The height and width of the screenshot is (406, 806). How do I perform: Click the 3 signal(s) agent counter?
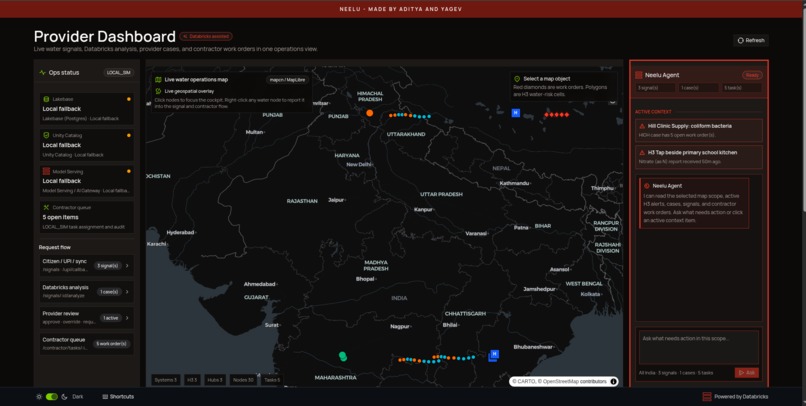656,88
